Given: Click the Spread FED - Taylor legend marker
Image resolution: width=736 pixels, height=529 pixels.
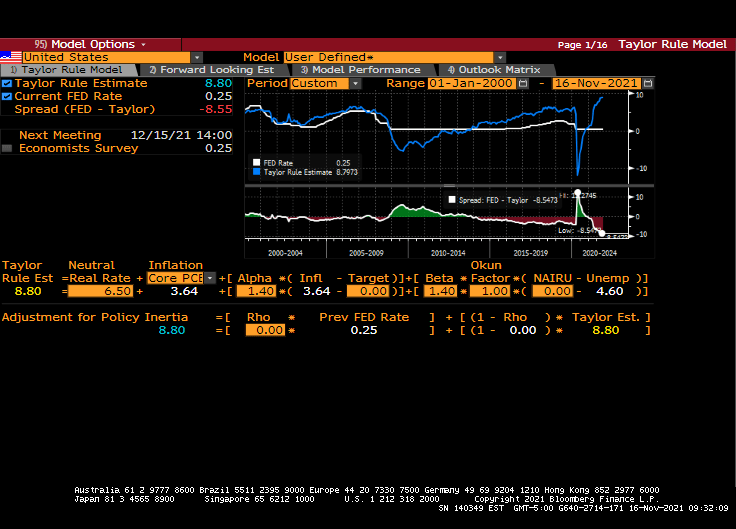Looking at the screenshot, I should pos(451,200).
